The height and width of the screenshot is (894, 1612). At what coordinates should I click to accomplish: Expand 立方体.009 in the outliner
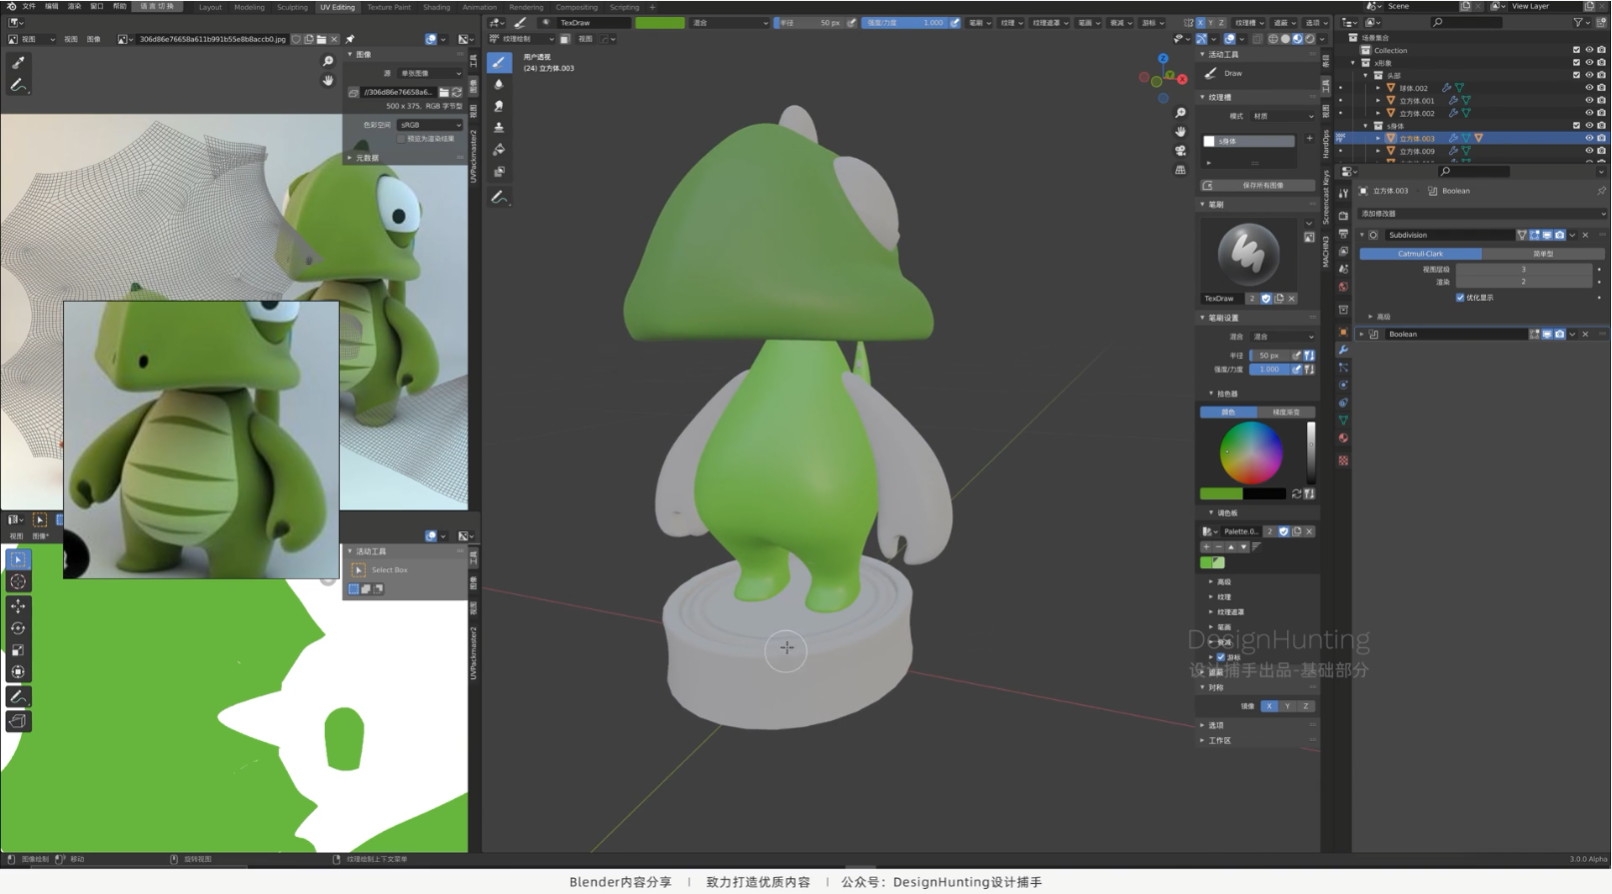(x=1378, y=151)
